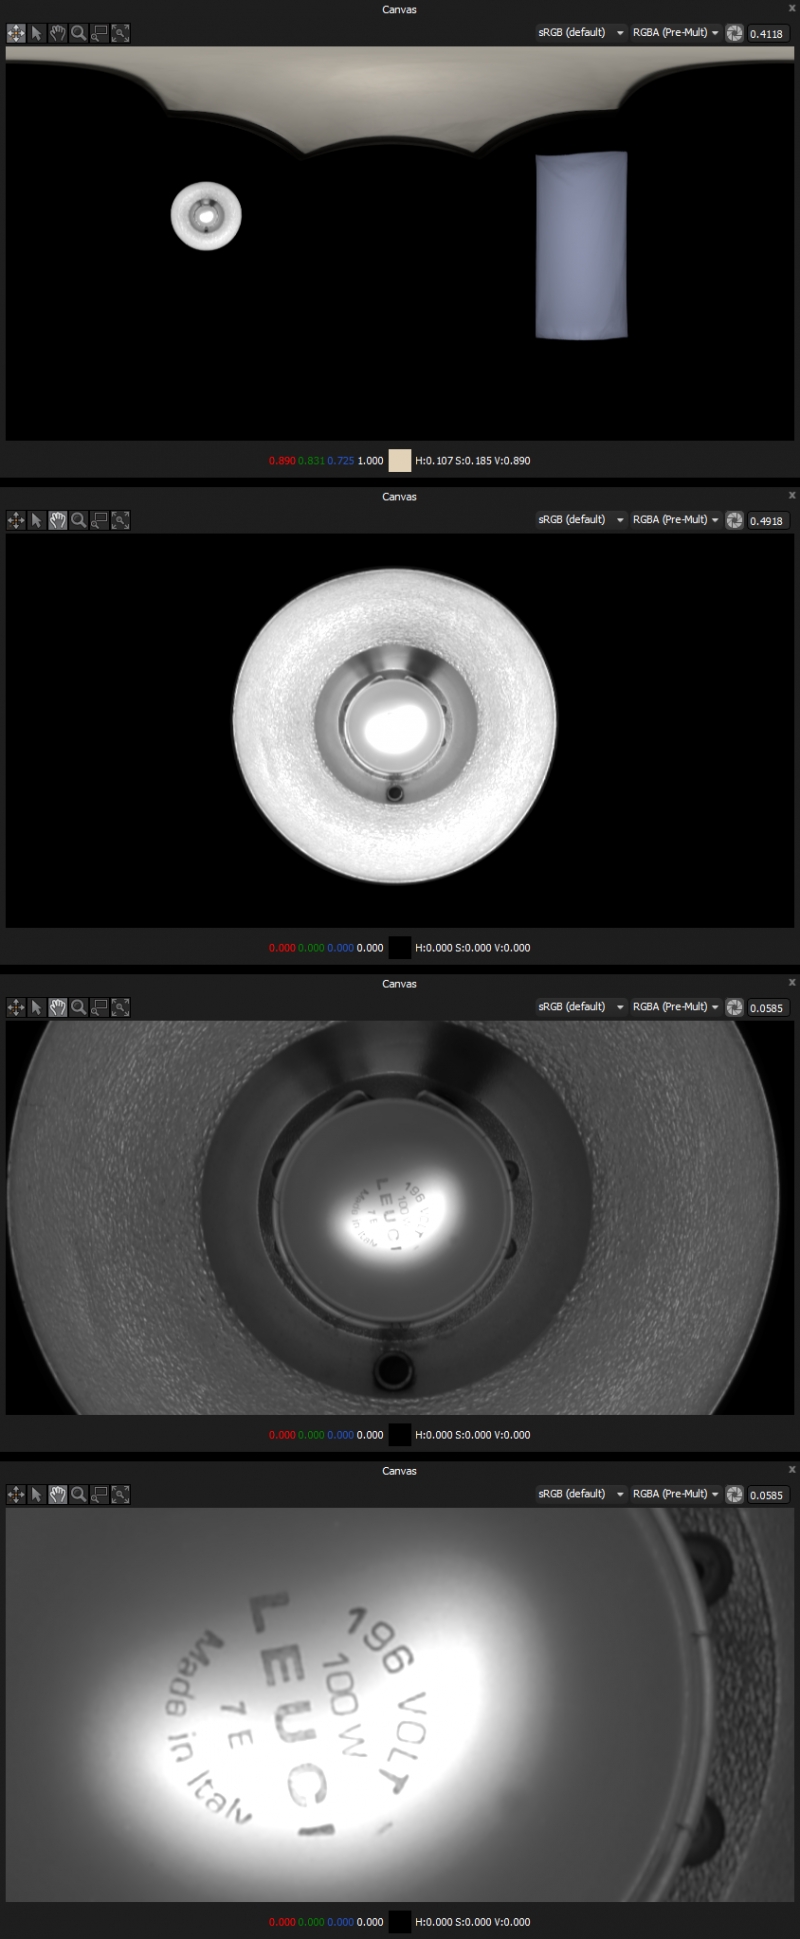800x1939 pixels.
Task: Activate the hand pan tool in third Canvas panel
Action: 58,1007
